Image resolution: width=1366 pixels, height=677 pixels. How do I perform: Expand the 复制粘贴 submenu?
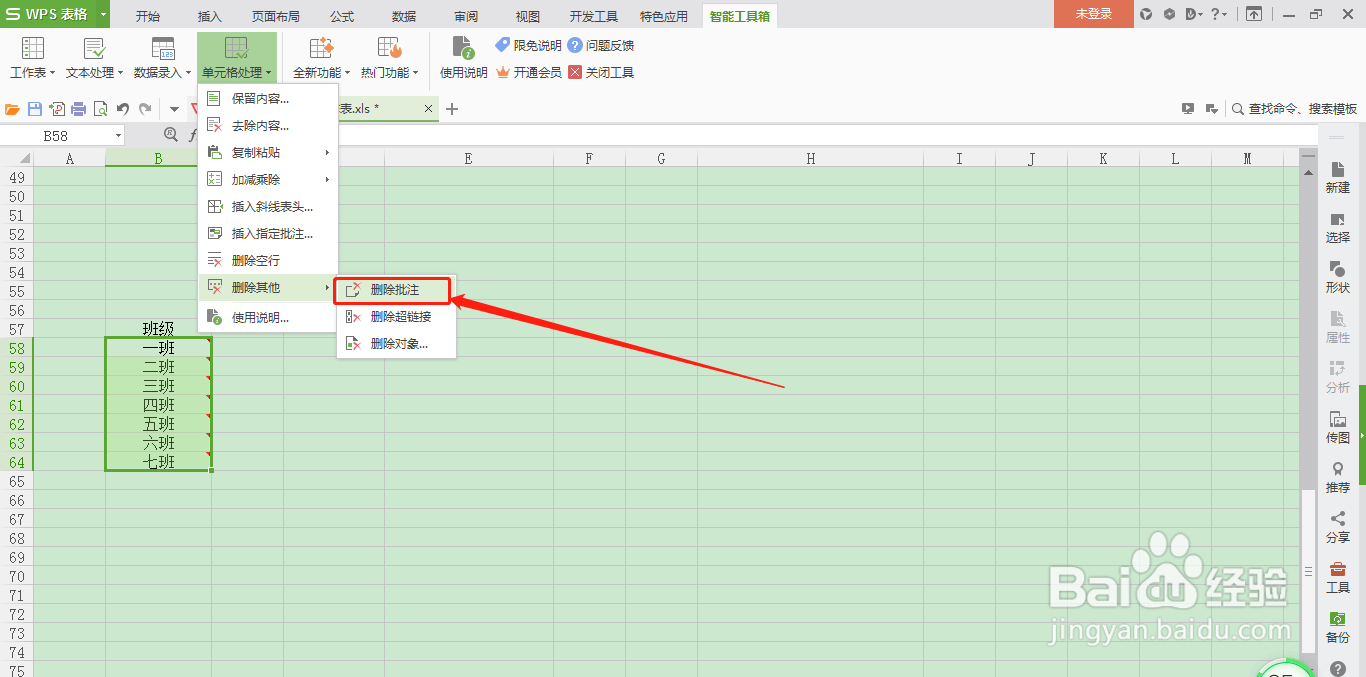[x=268, y=152]
